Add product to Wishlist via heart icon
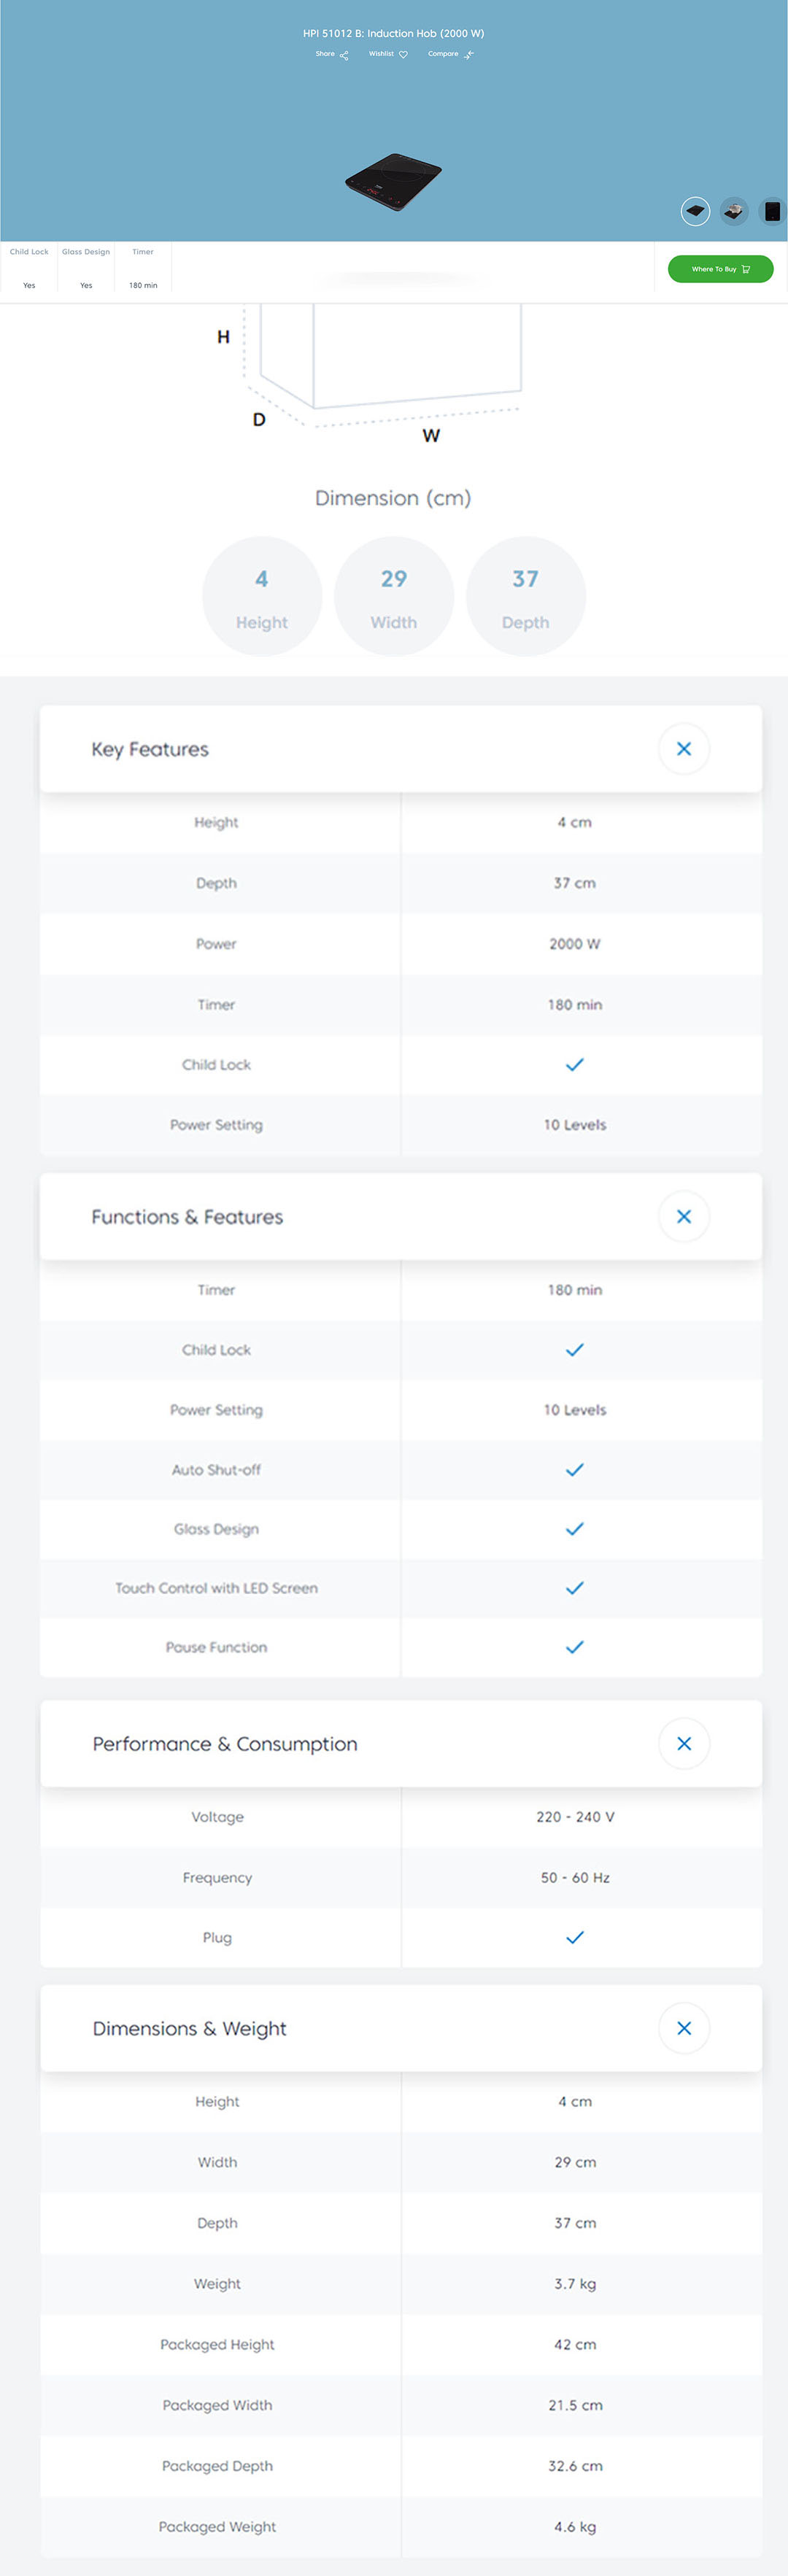 (403, 55)
